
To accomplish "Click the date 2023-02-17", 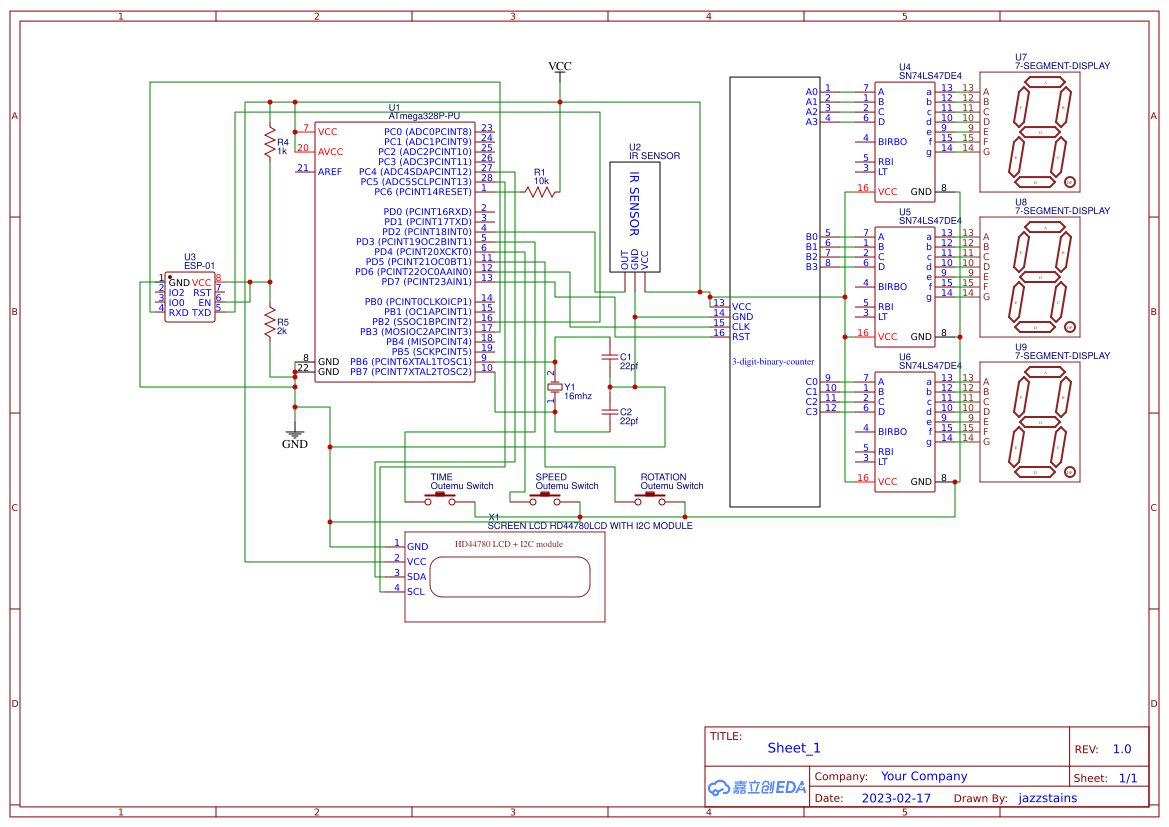I will (x=896, y=798).
